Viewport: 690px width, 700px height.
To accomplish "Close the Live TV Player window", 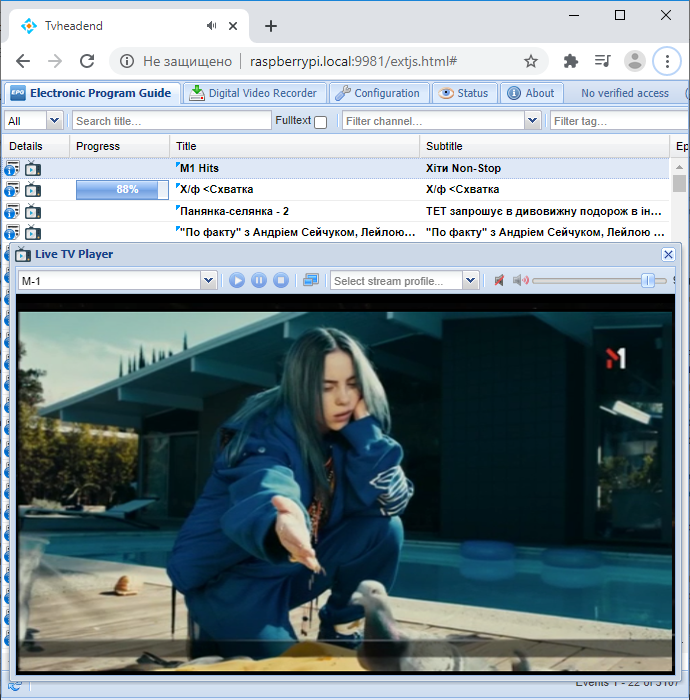I will [x=668, y=254].
